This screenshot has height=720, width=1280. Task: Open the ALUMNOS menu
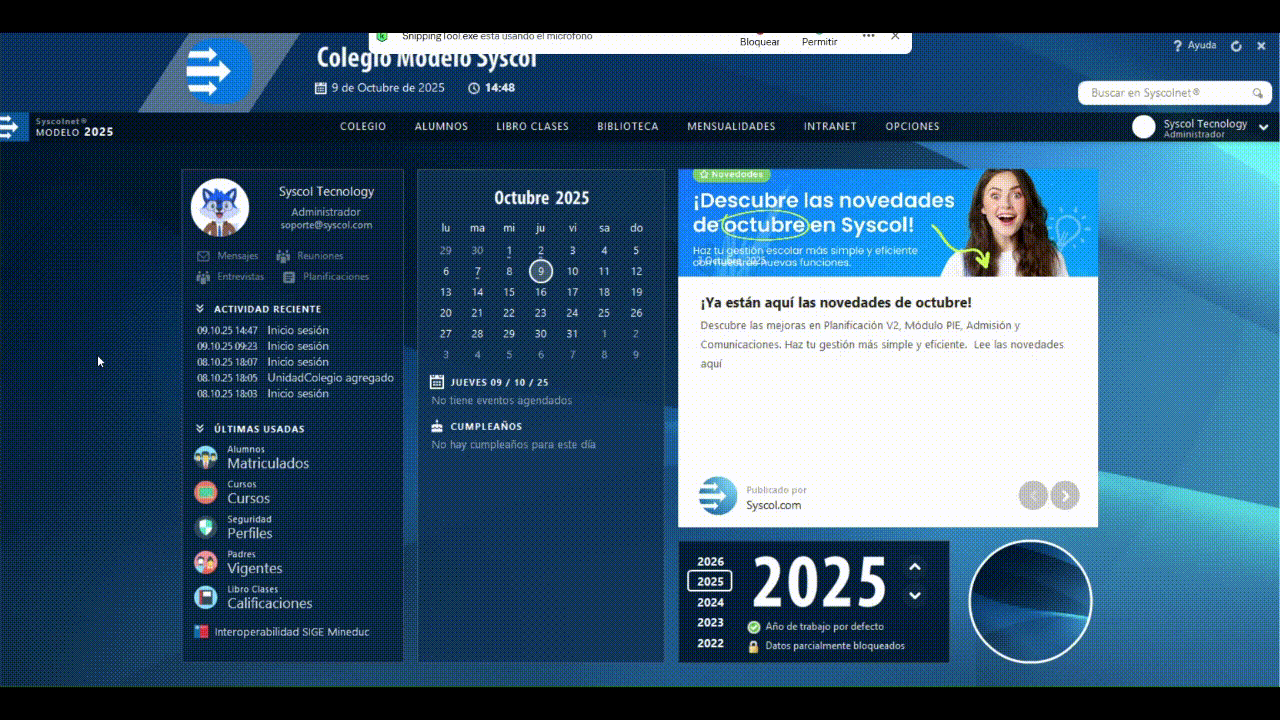(441, 127)
